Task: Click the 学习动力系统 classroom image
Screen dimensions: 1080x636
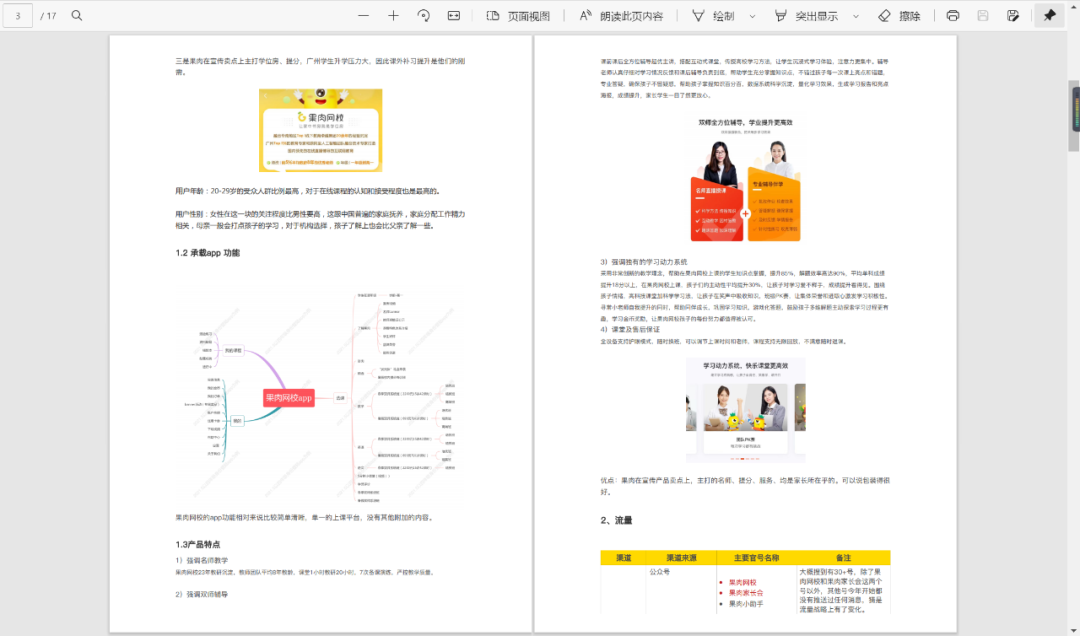Action: click(x=745, y=409)
